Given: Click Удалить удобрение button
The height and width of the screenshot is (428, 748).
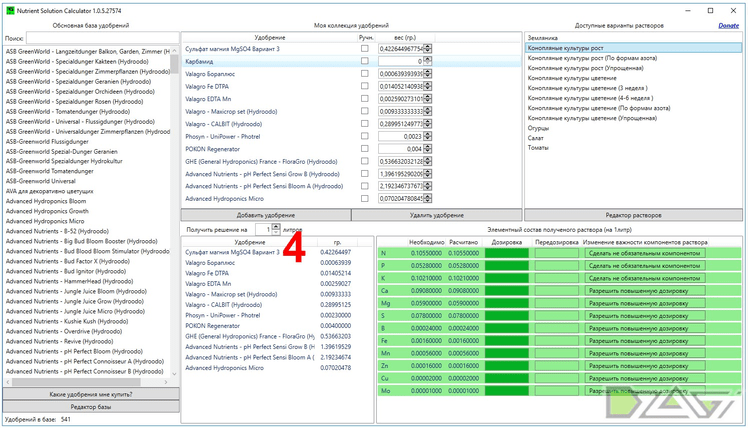Looking at the screenshot, I should pyautogui.click(x=436, y=215).
